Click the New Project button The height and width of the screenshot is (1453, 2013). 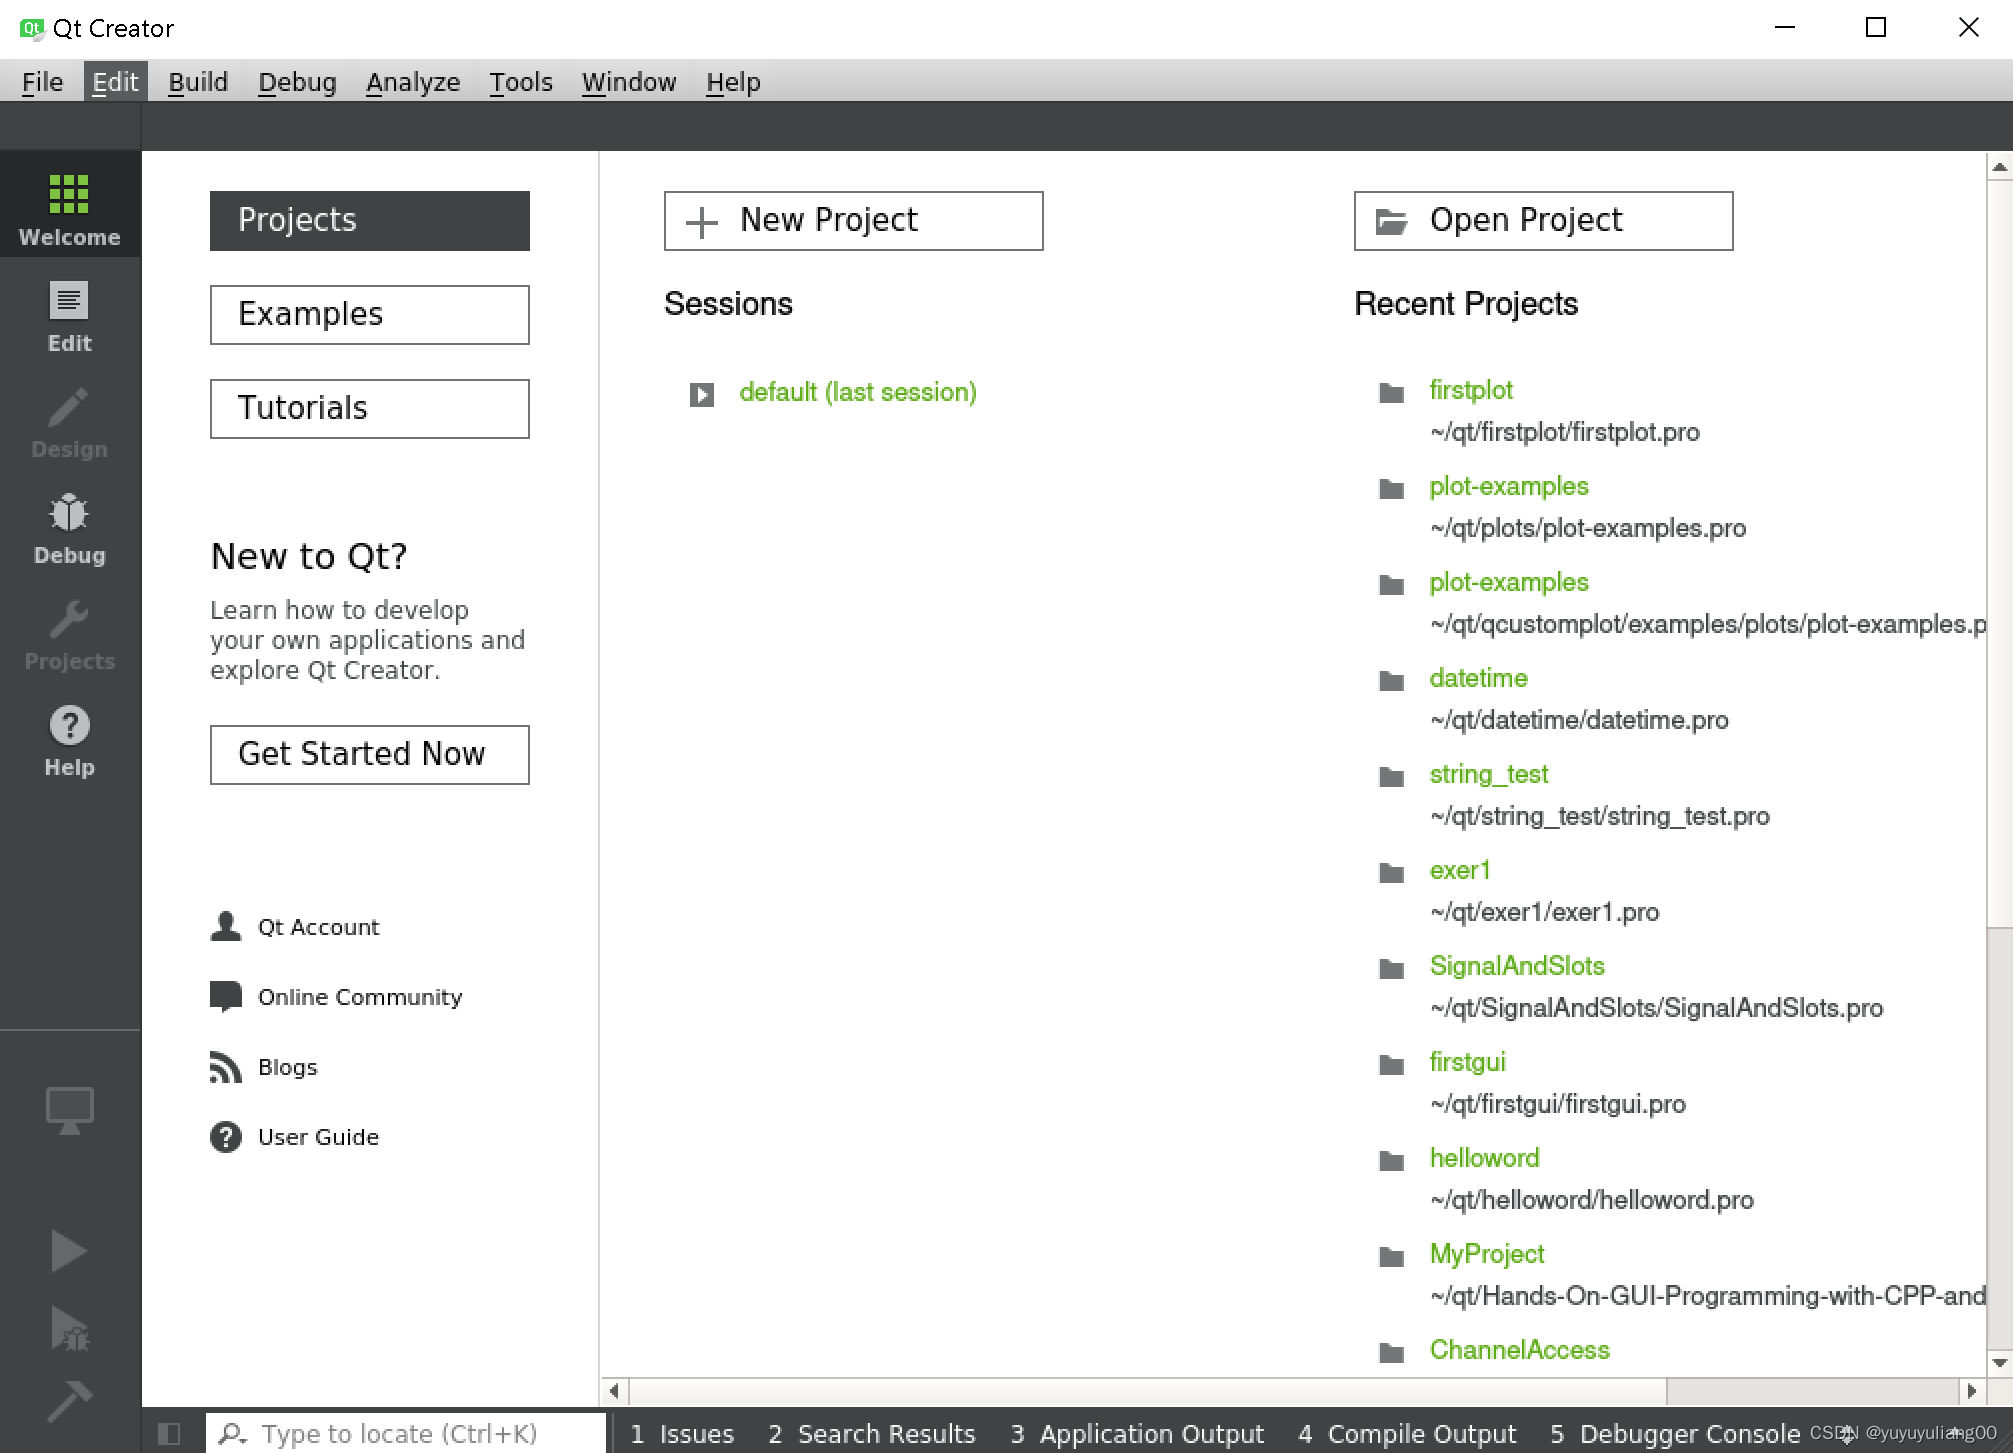coord(853,221)
